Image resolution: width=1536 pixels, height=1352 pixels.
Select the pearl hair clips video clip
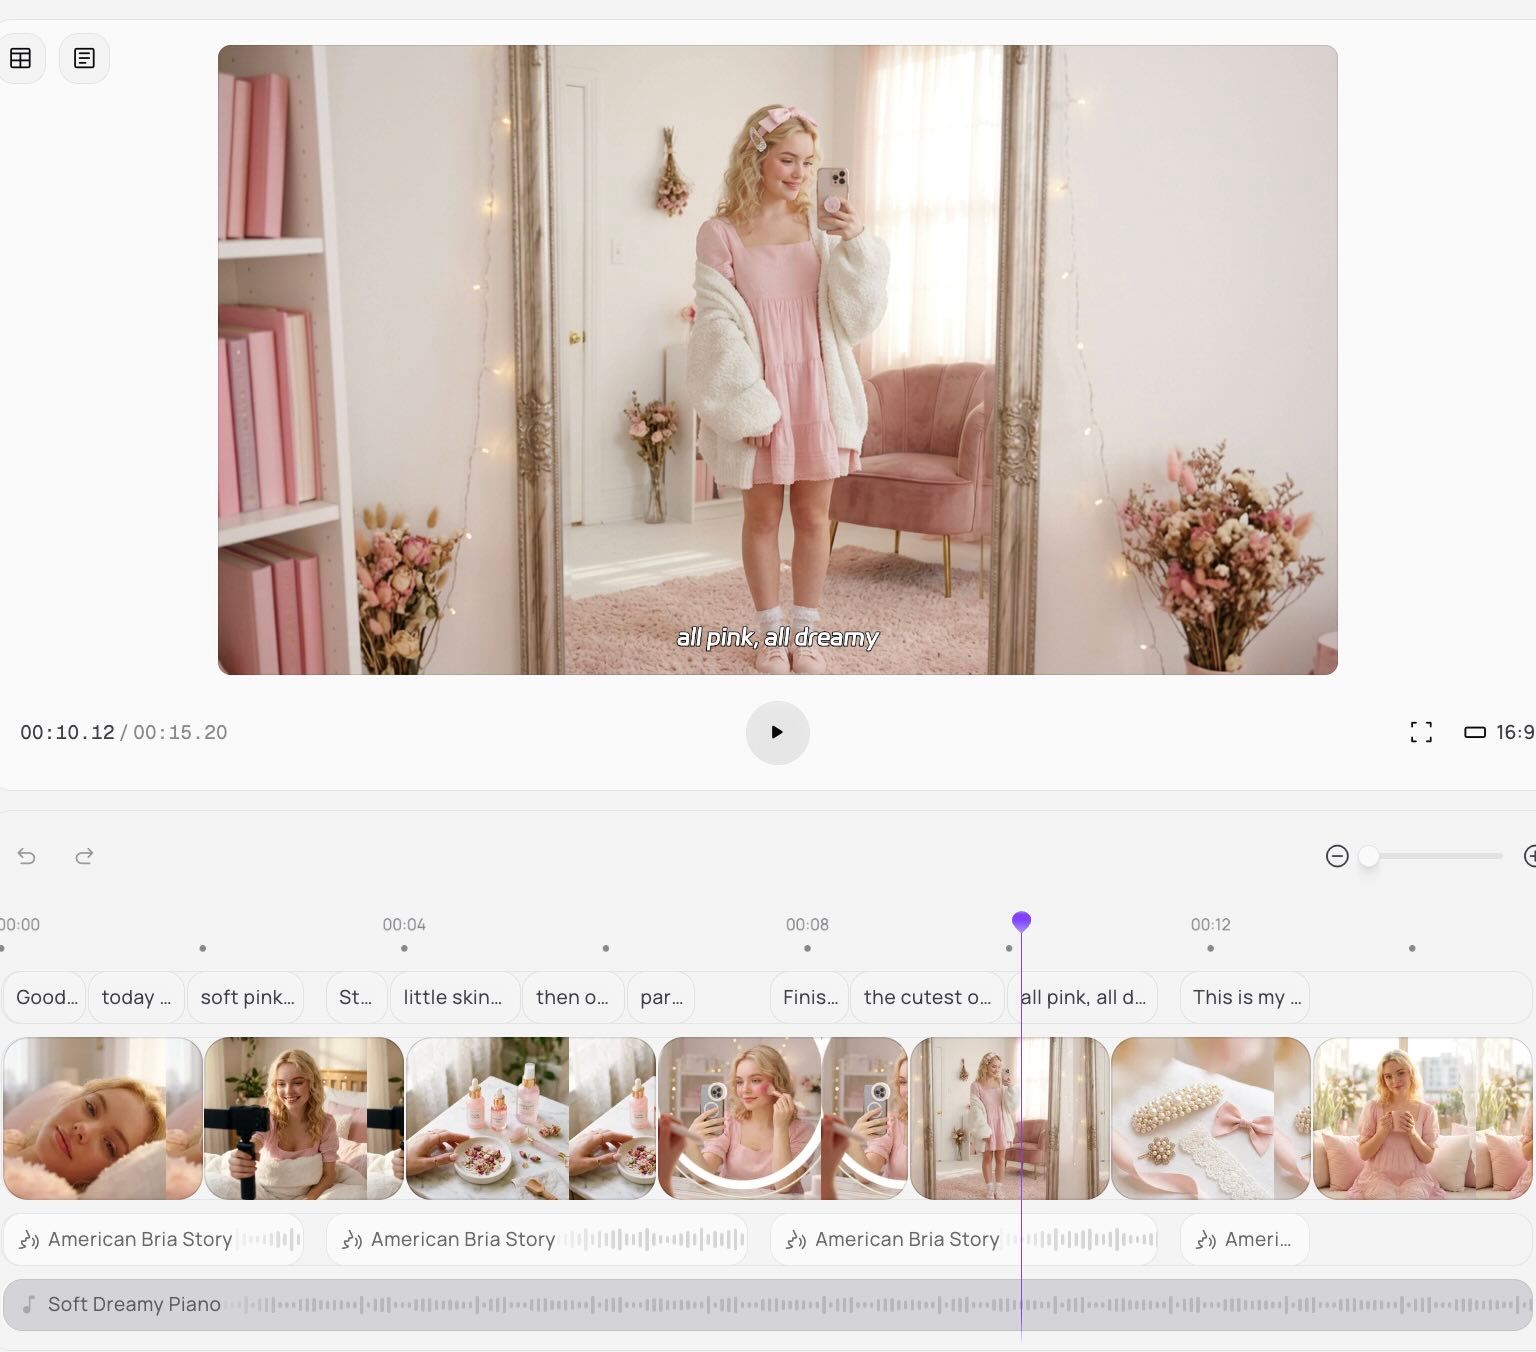coord(1210,1118)
